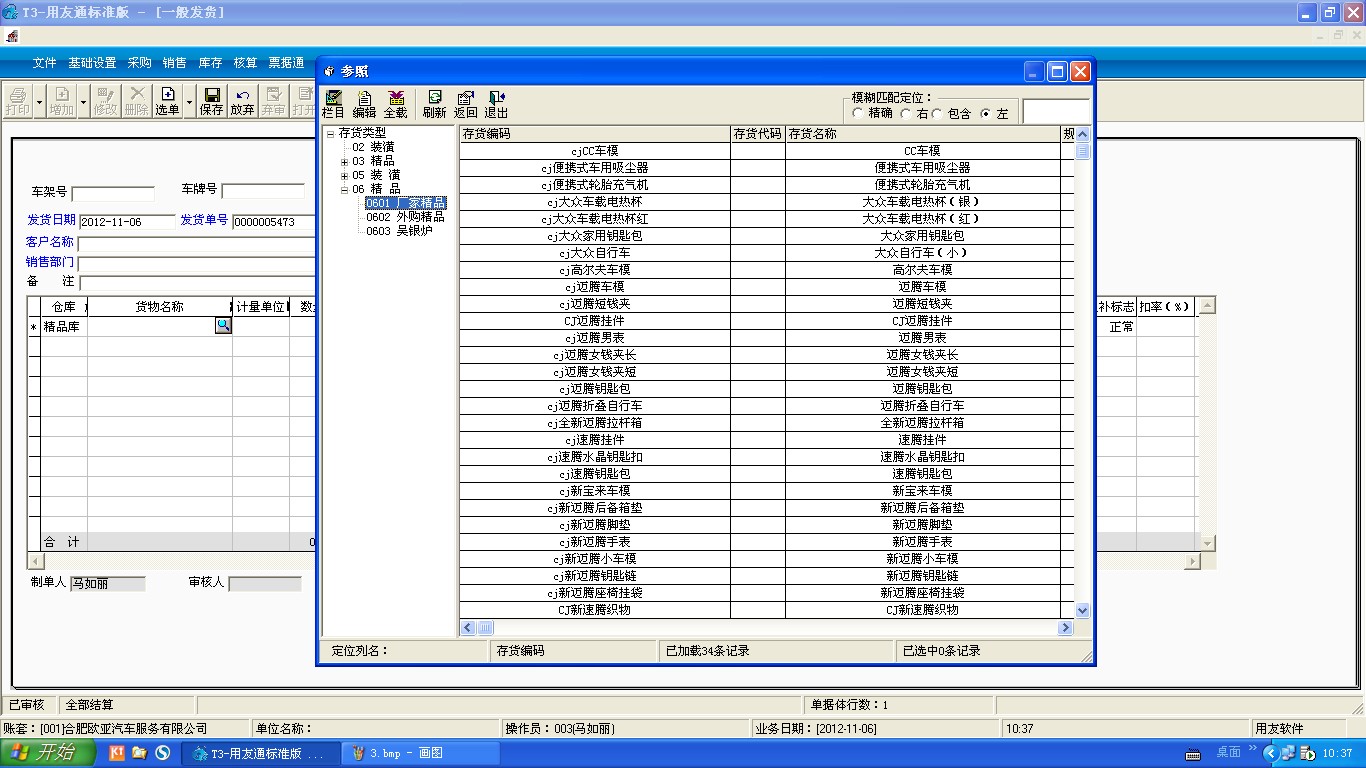The image size is (1366, 768).
Task: Select the 右 right match radio button
Action: tap(906, 114)
